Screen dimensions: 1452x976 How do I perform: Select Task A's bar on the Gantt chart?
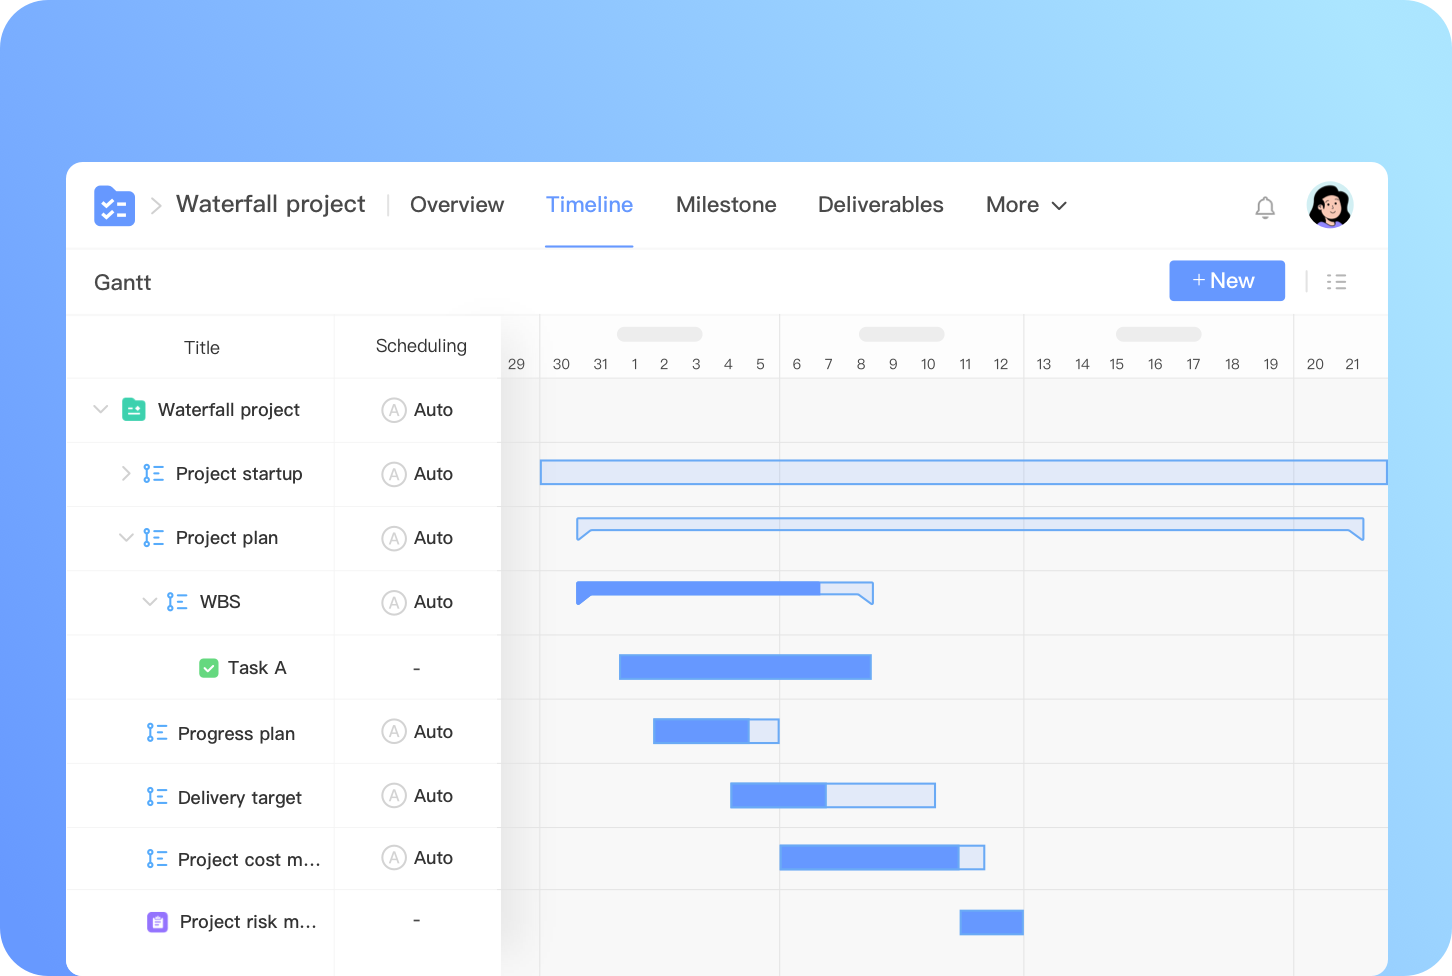(x=745, y=666)
